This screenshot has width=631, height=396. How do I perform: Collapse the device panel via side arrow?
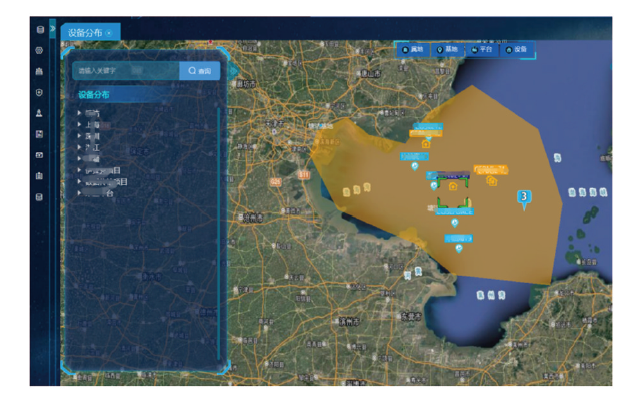pyautogui.click(x=233, y=72)
